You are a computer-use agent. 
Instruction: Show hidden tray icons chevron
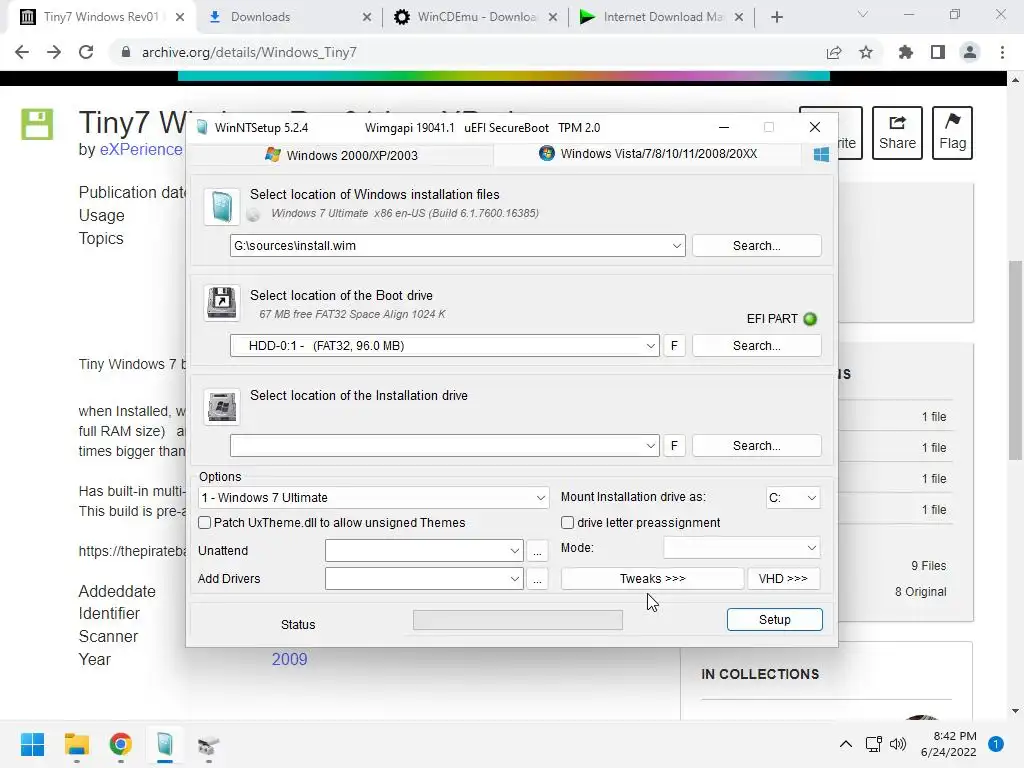pos(846,744)
